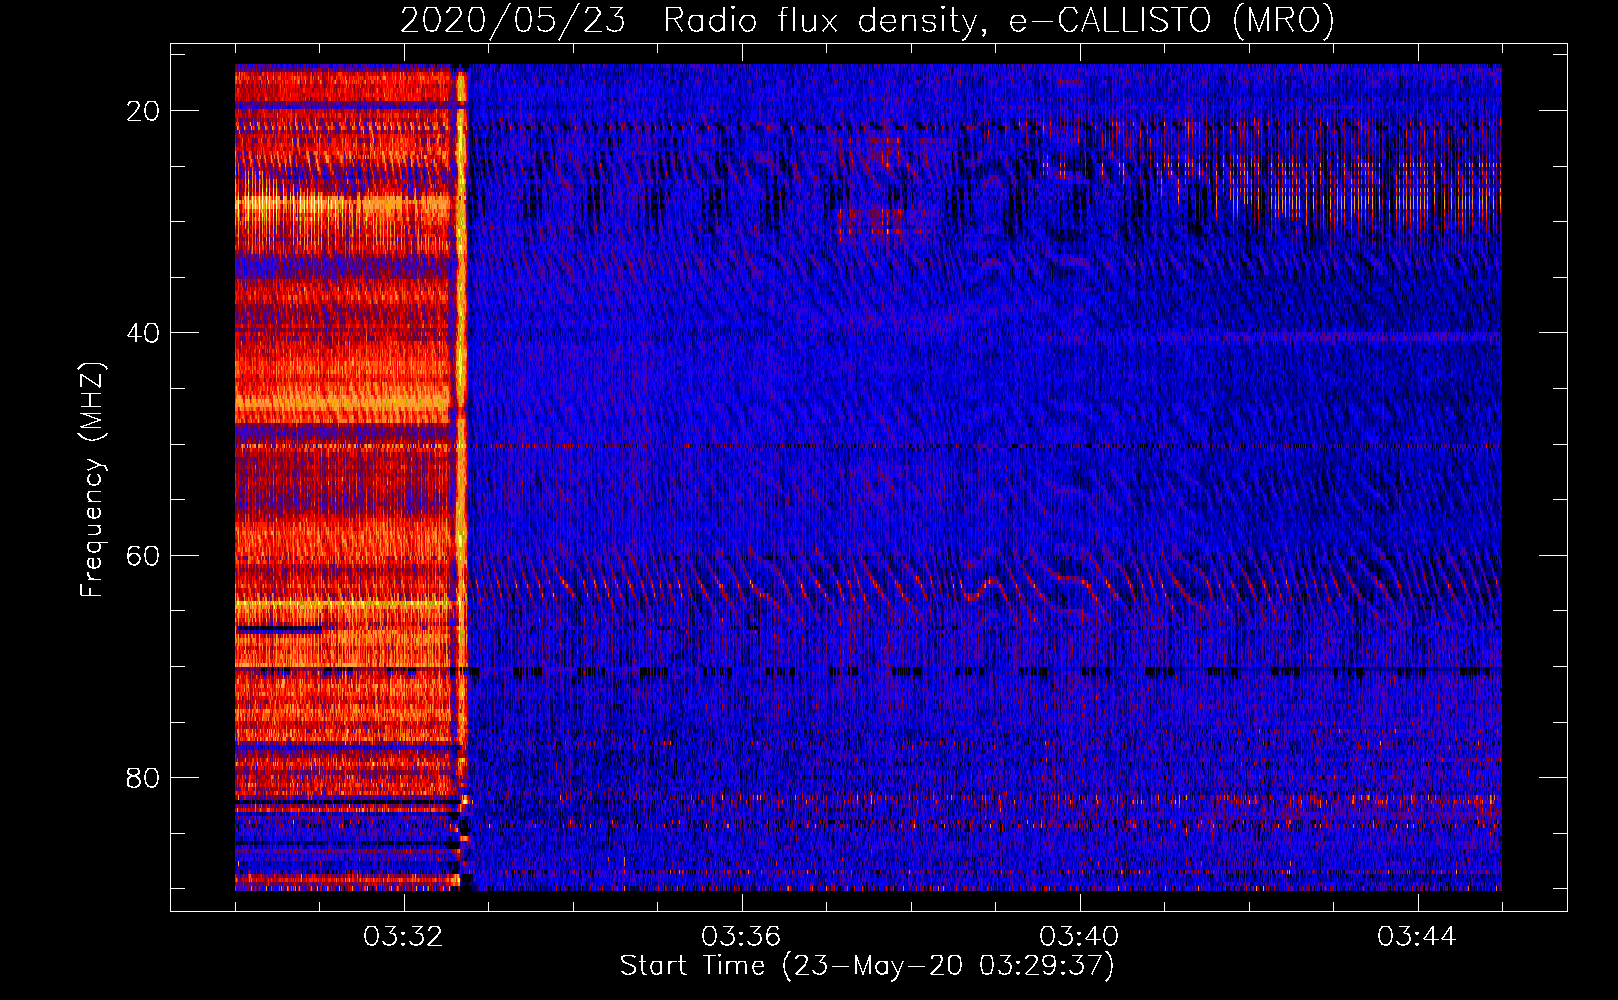Click the plot title '2020/05/23 Radio flux density, e-CALLISTO (MRO)'

[867, 20]
